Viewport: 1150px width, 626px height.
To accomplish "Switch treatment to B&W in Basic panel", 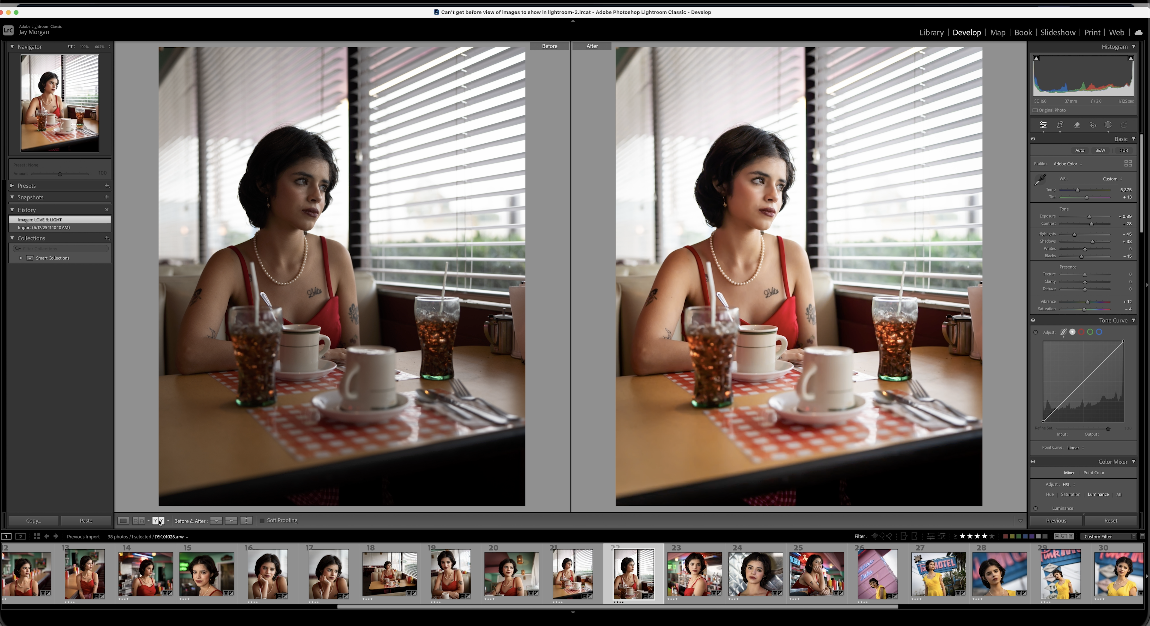I will [x=1101, y=152].
